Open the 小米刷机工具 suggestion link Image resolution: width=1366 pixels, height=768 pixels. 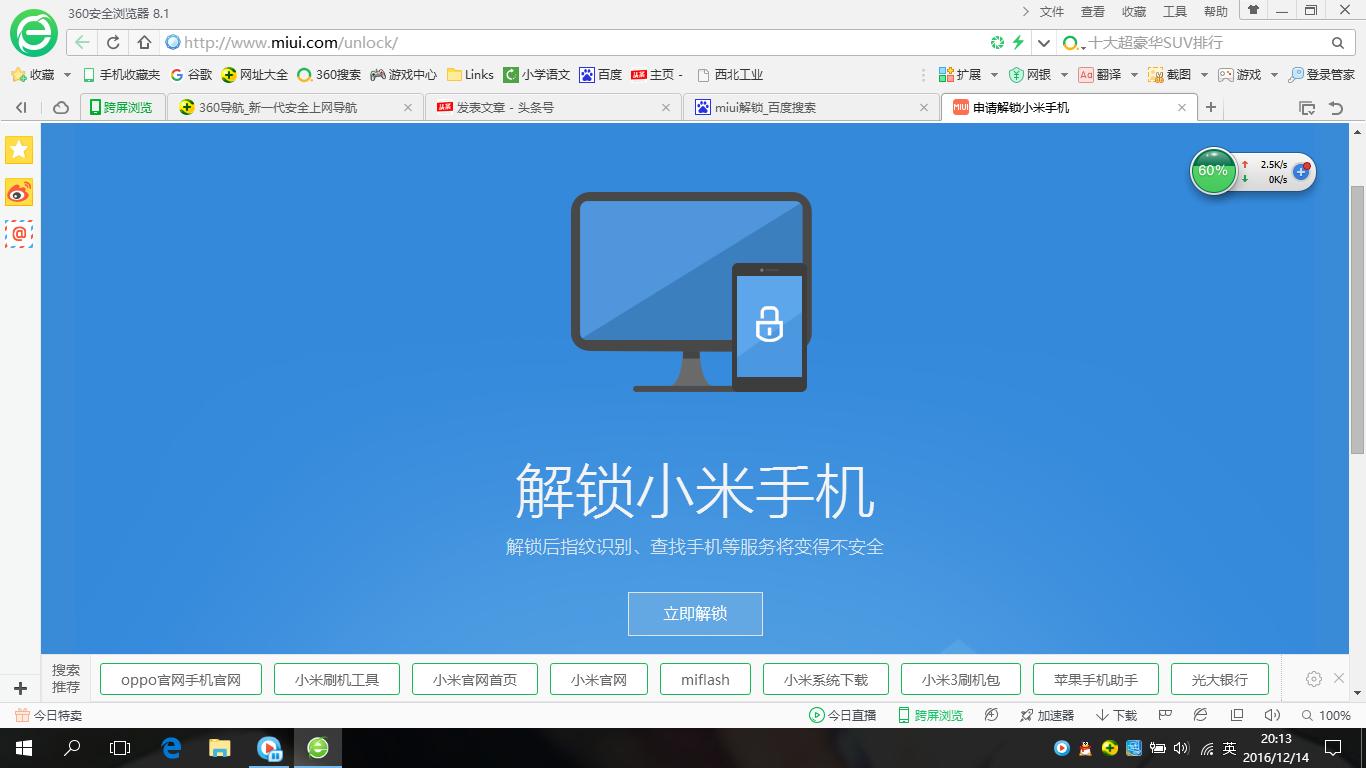[337, 678]
